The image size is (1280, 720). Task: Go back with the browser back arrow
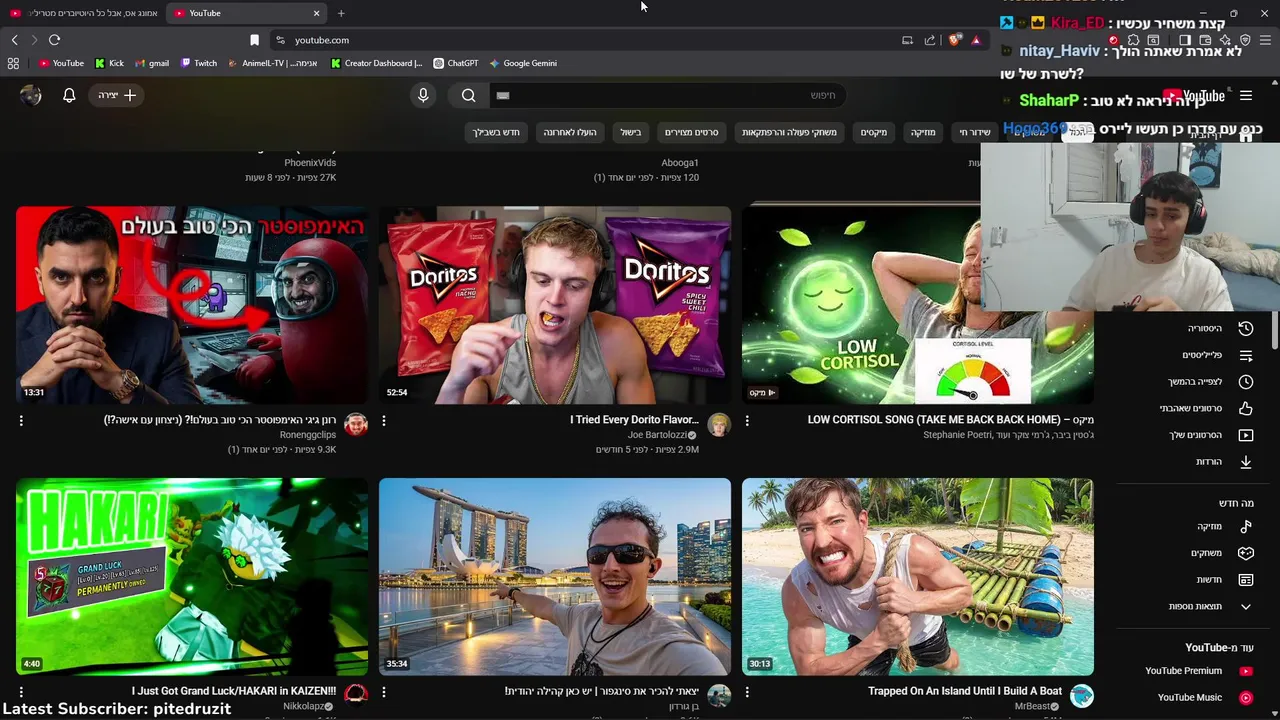[14, 40]
